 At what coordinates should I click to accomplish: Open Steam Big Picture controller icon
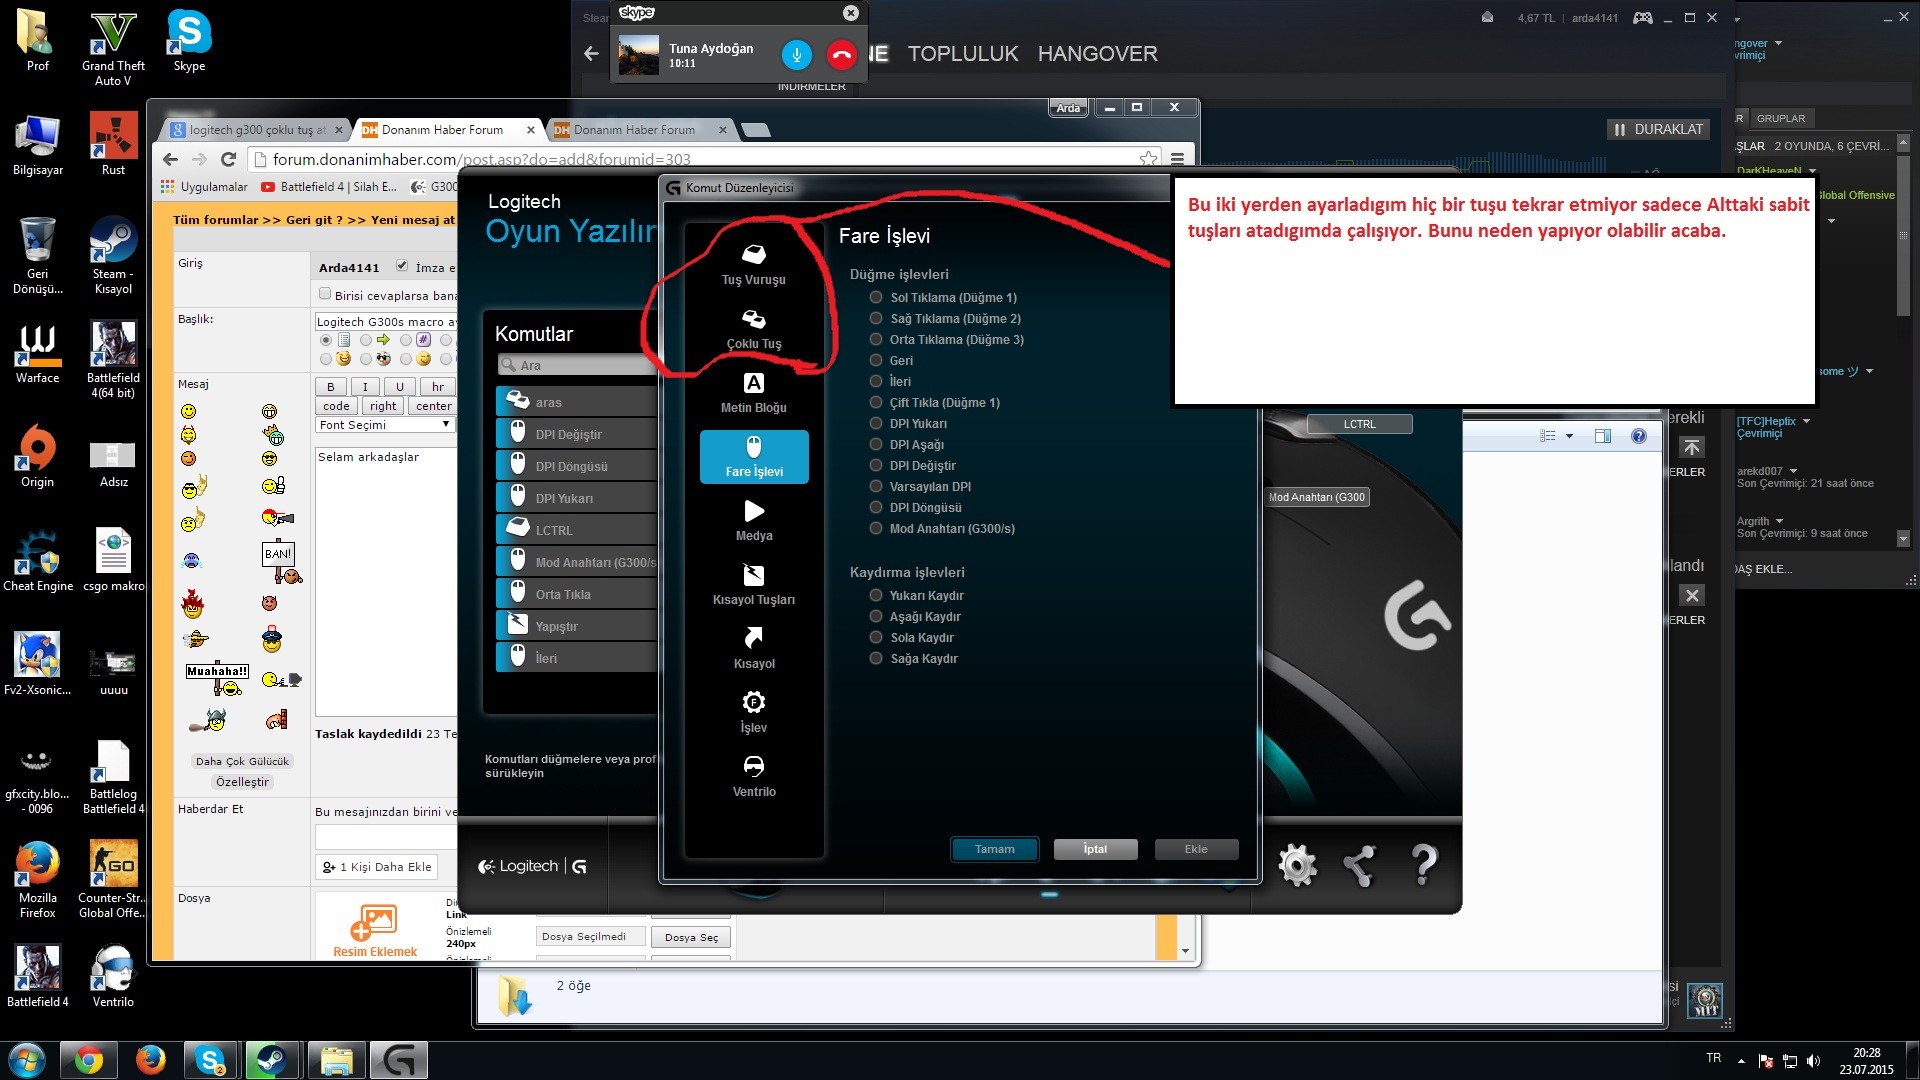[1642, 17]
